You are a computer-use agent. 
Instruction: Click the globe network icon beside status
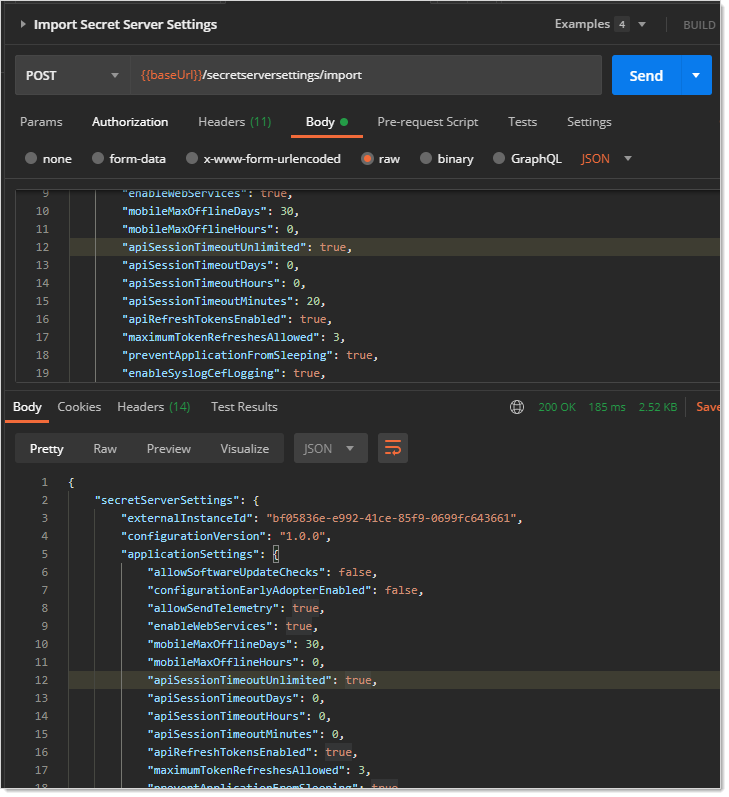pos(517,407)
